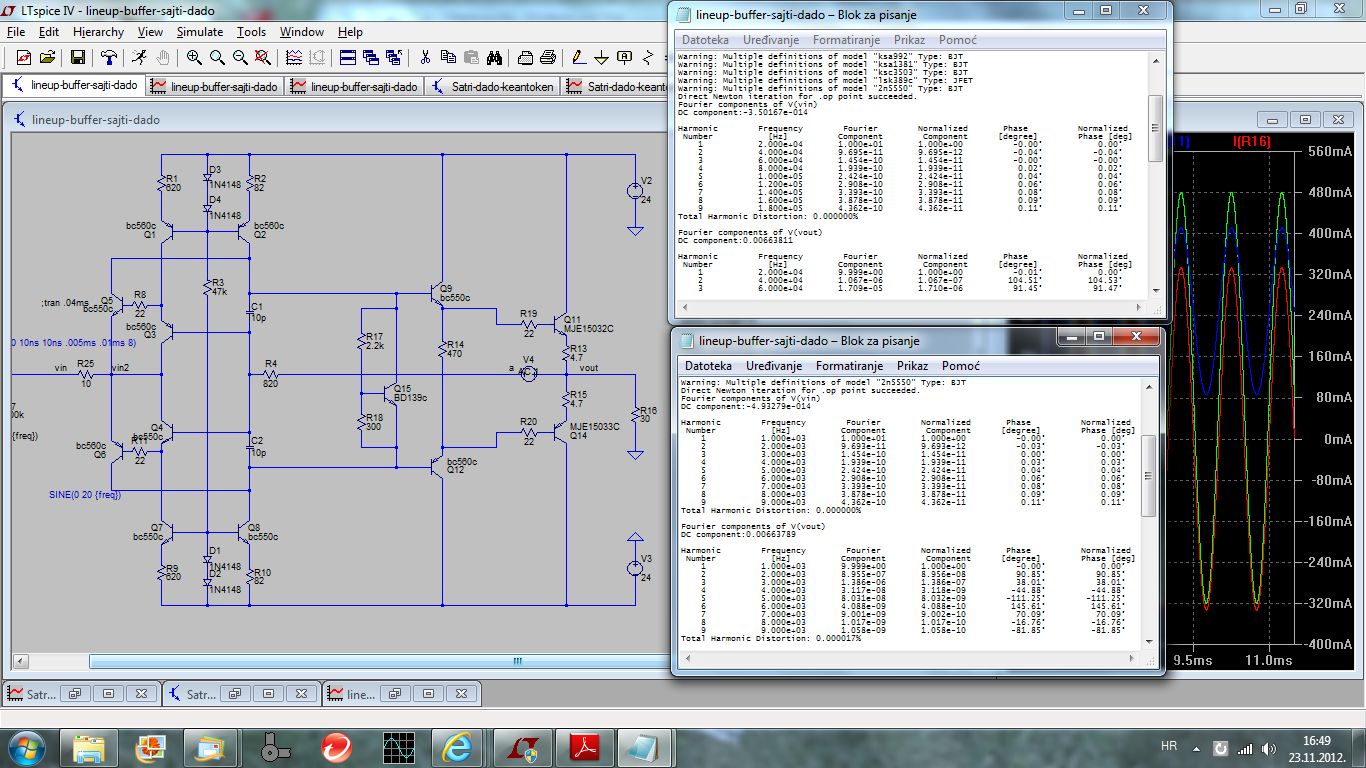Open Pomoć menu in upper Notepad window
Viewport: 1366px width, 768px height.
(958, 40)
